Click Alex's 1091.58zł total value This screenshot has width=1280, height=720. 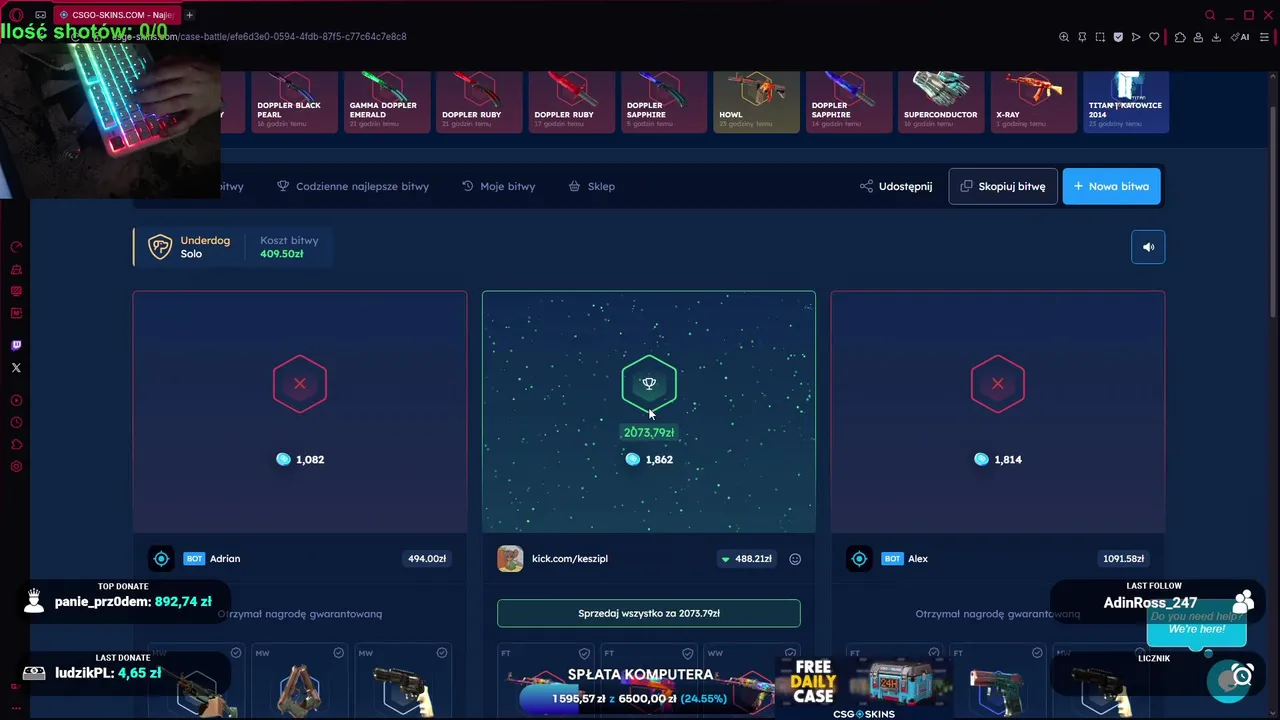coord(1123,559)
